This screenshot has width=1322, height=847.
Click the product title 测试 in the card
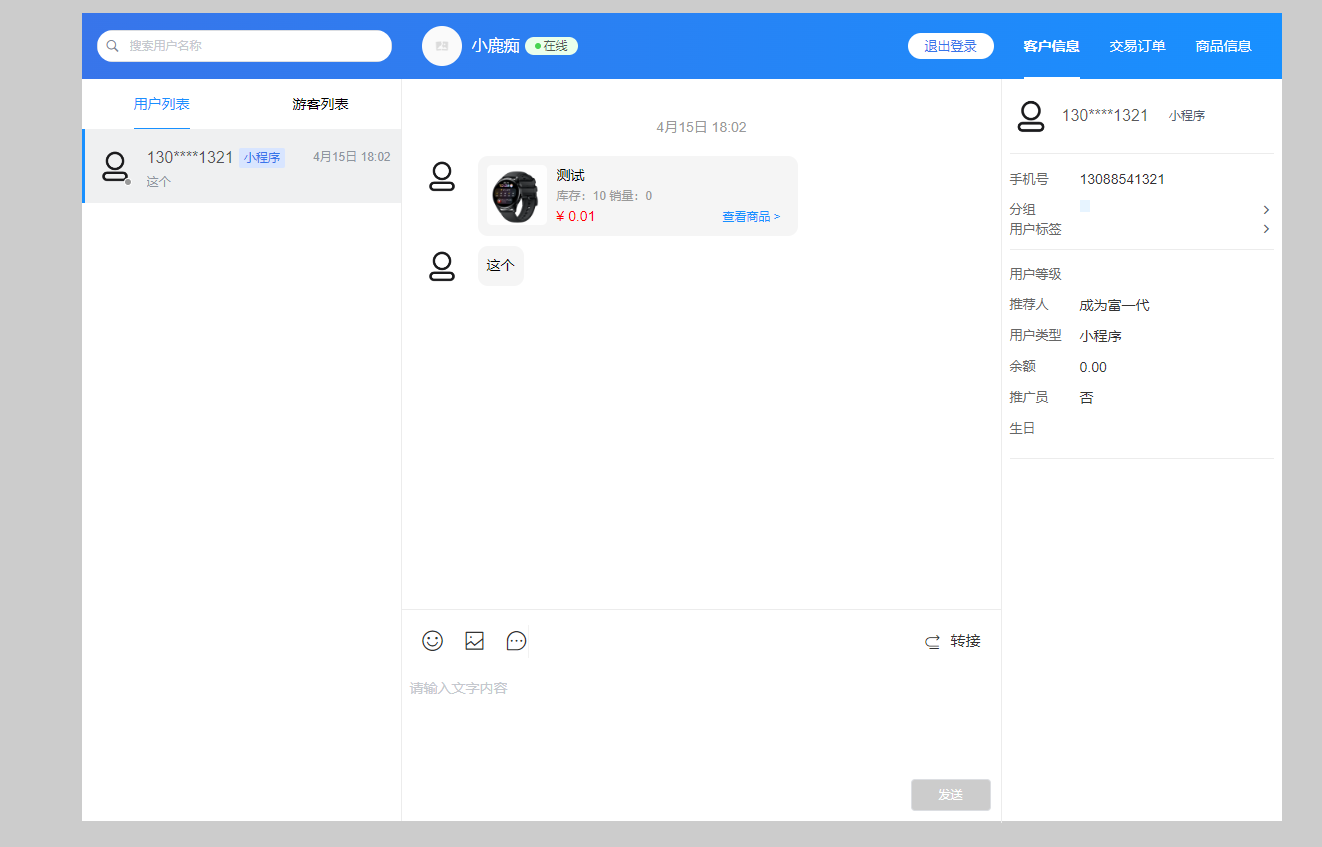(x=570, y=176)
